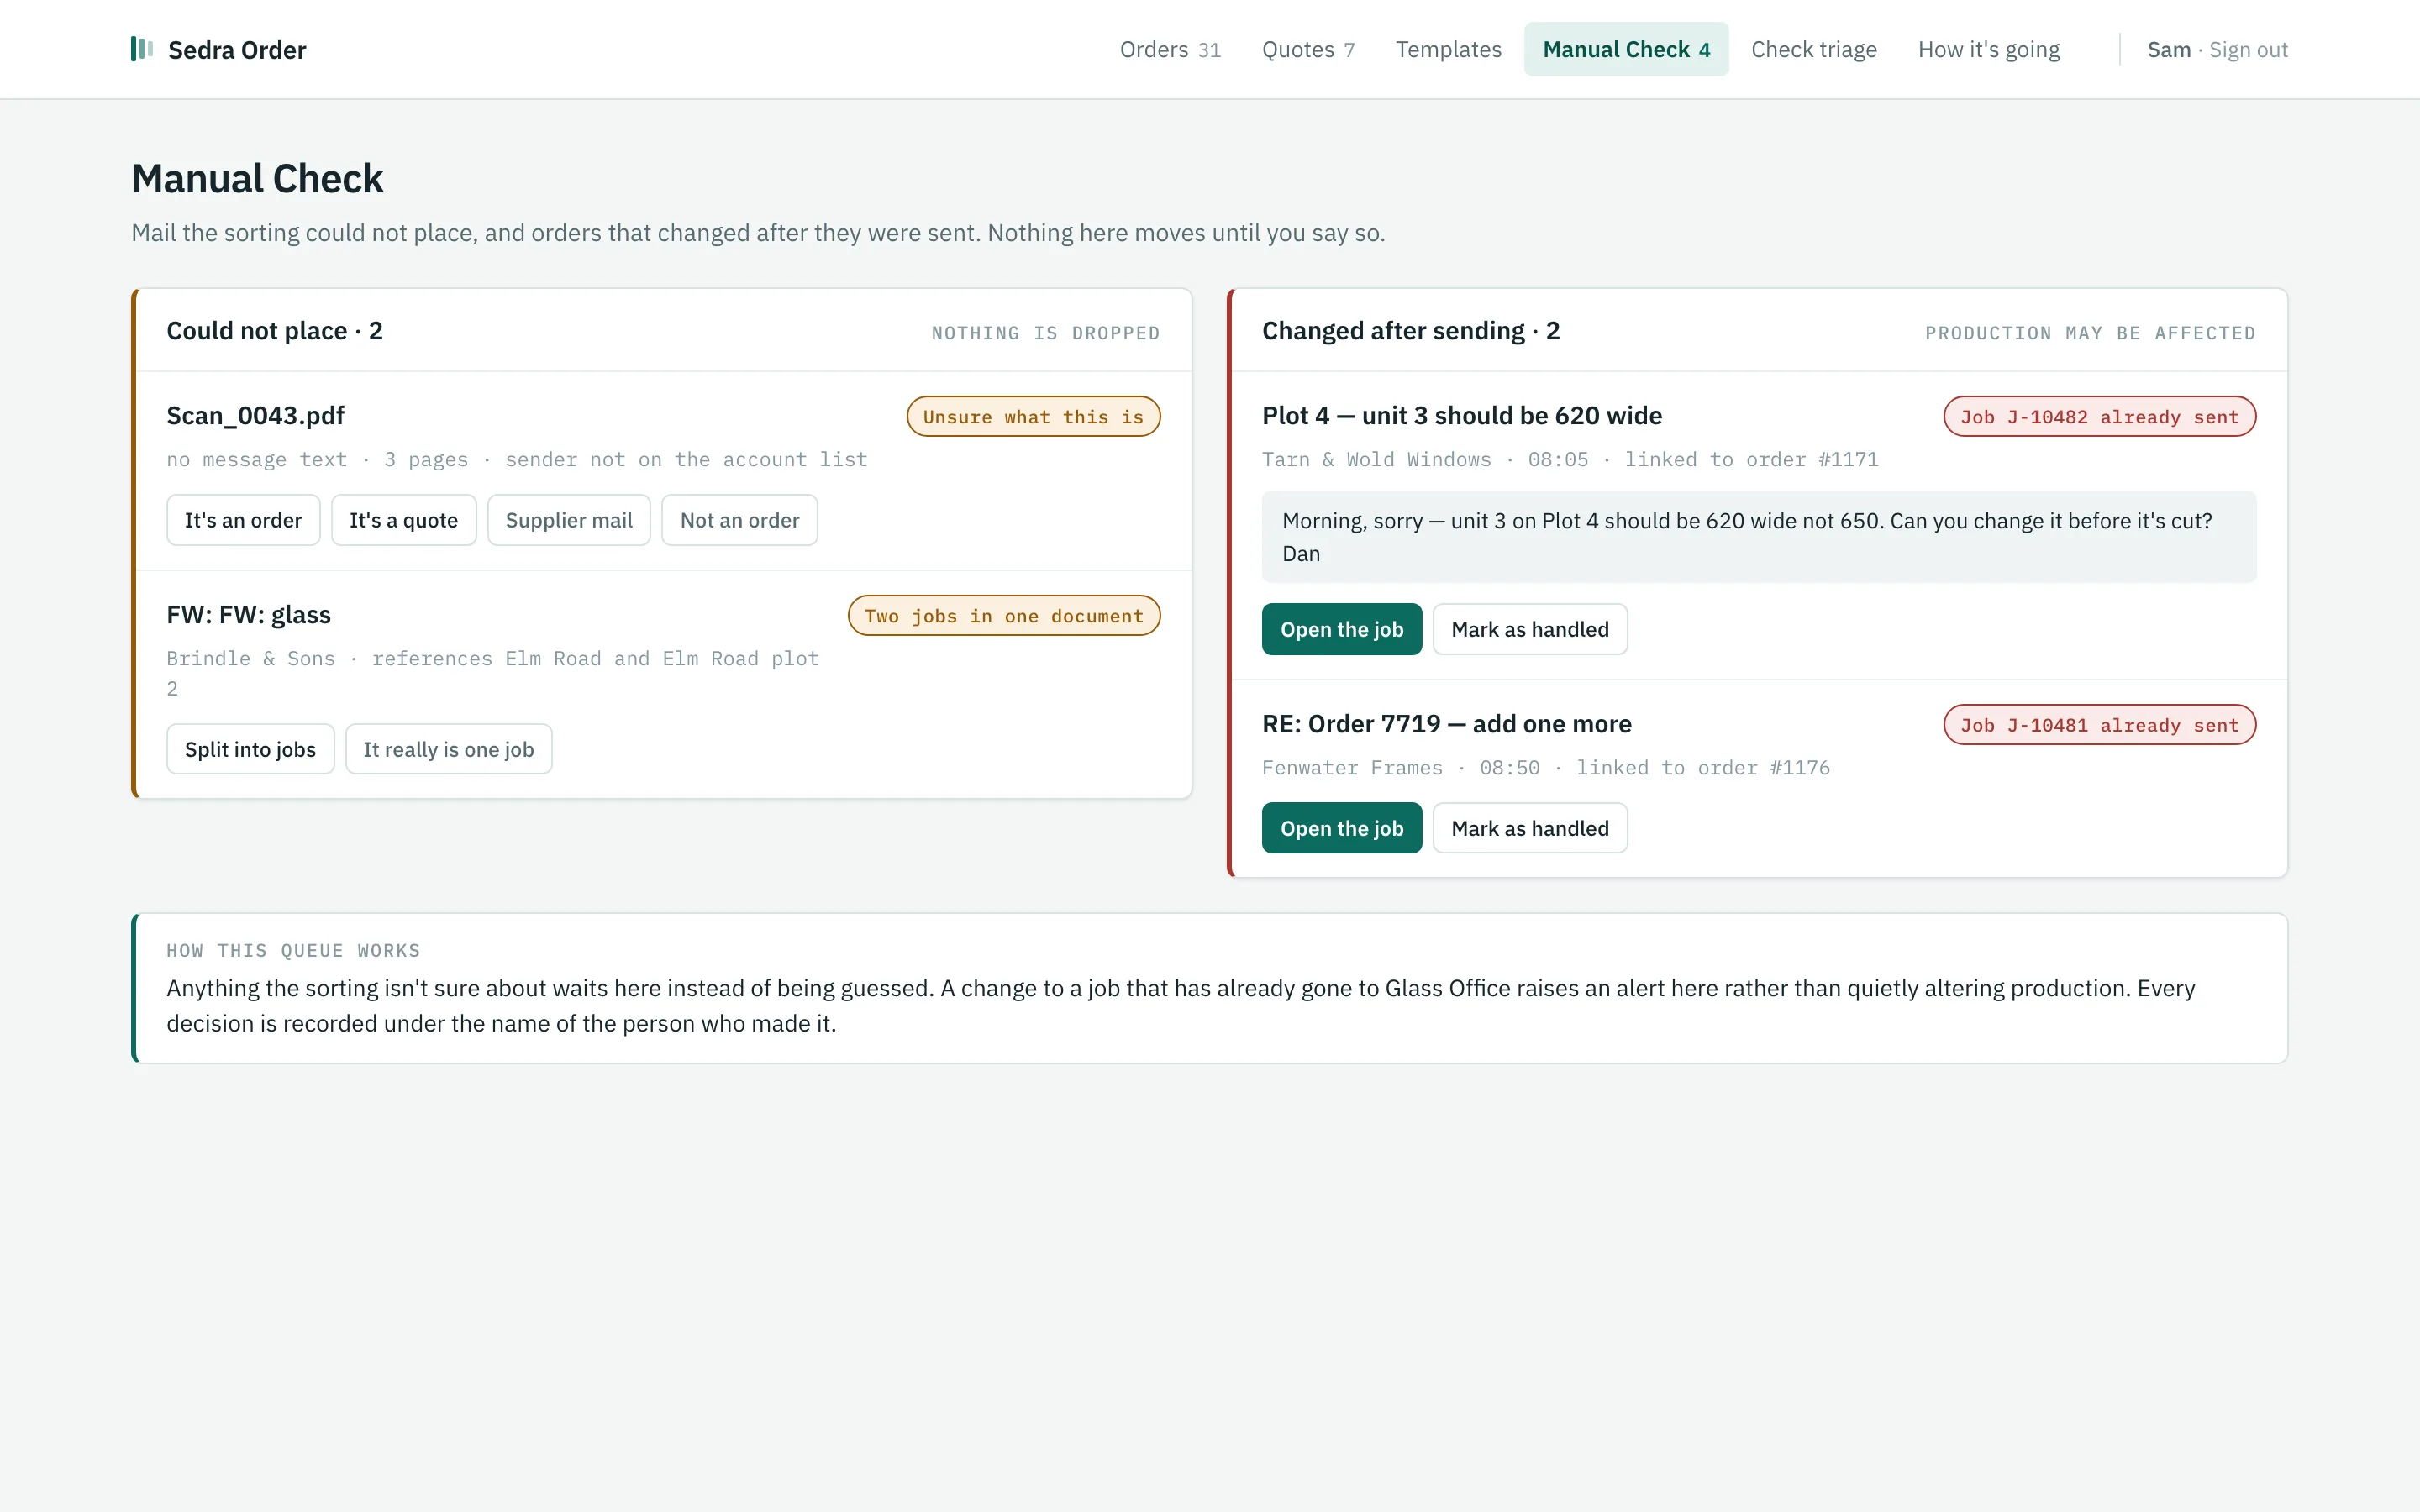Mark Plot 4 change as handled
The height and width of the screenshot is (1512, 2420).
(x=1529, y=629)
